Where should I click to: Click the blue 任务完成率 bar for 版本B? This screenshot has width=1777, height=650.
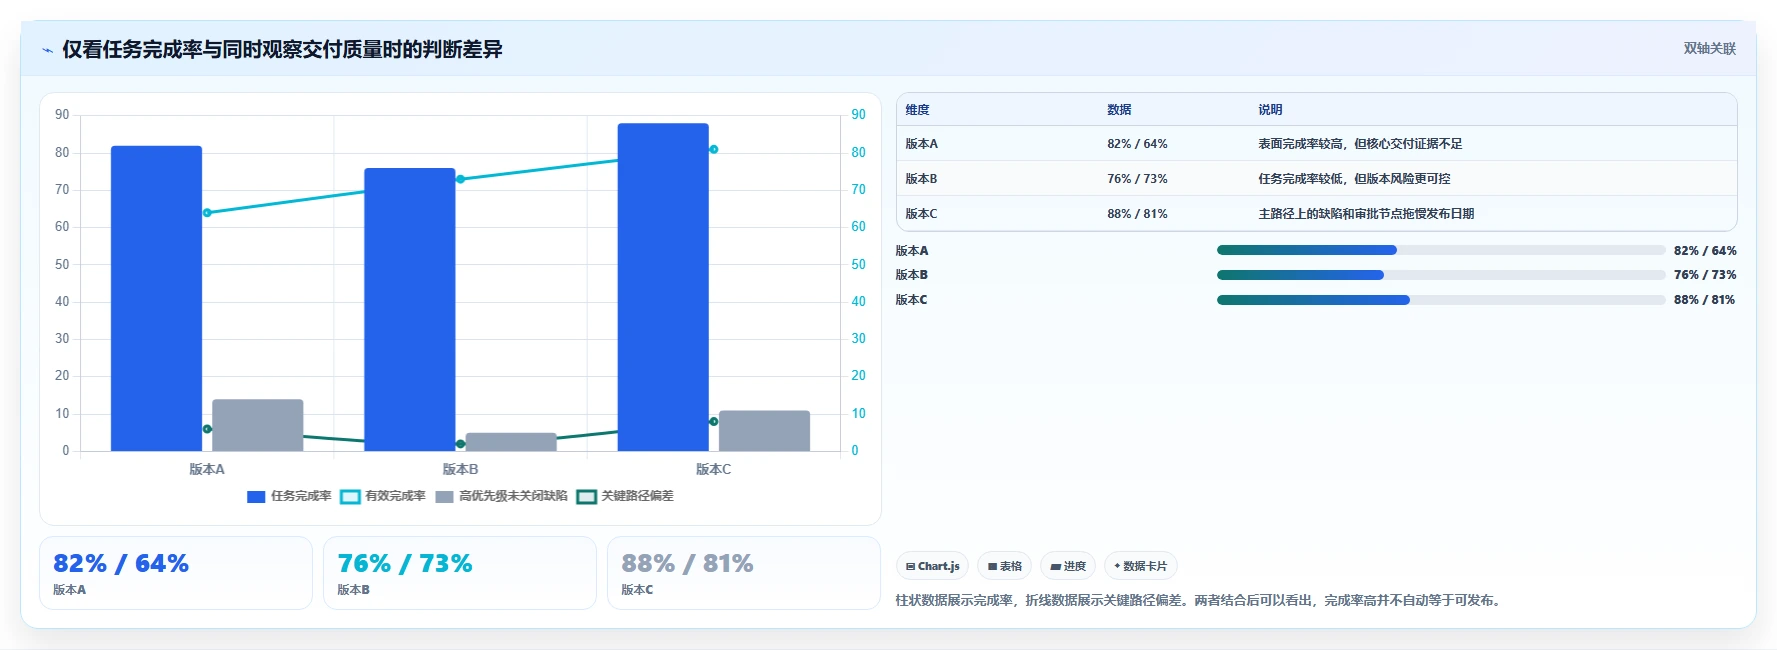pos(409,309)
